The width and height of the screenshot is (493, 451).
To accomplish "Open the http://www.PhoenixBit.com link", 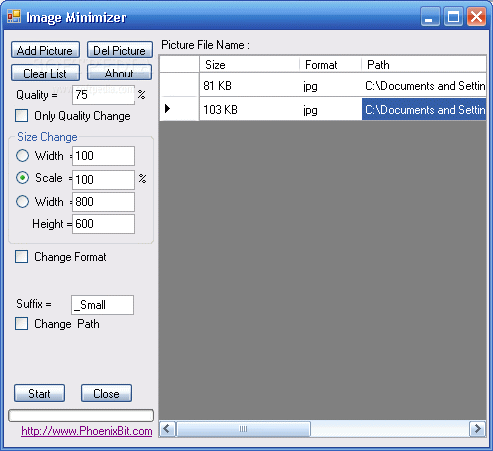I will [87, 431].
